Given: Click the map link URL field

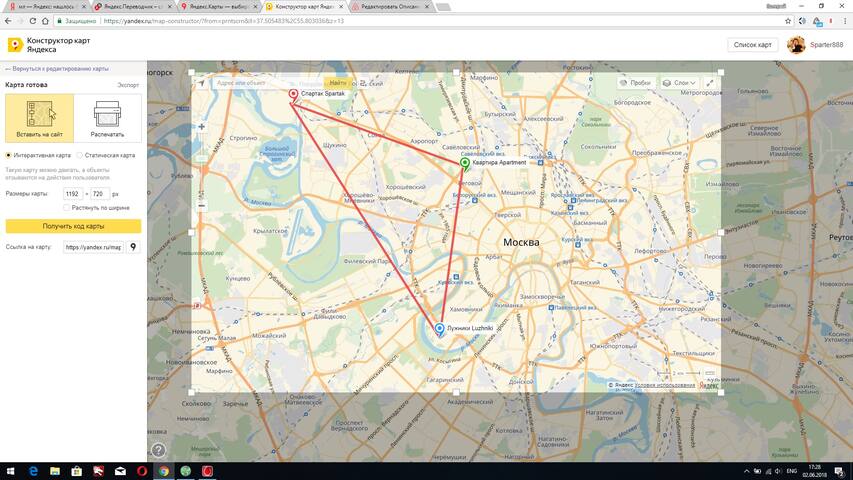Looking at the screenshot, I should [x=93, y=247].
